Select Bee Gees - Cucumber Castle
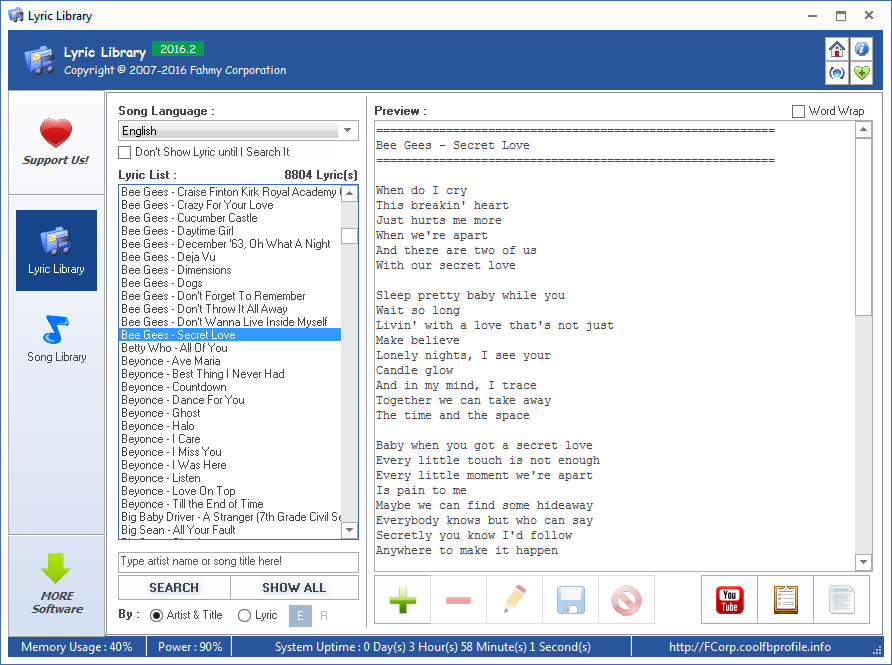The width and height of the screenshot is (892, 665). [x=230, y=218]
